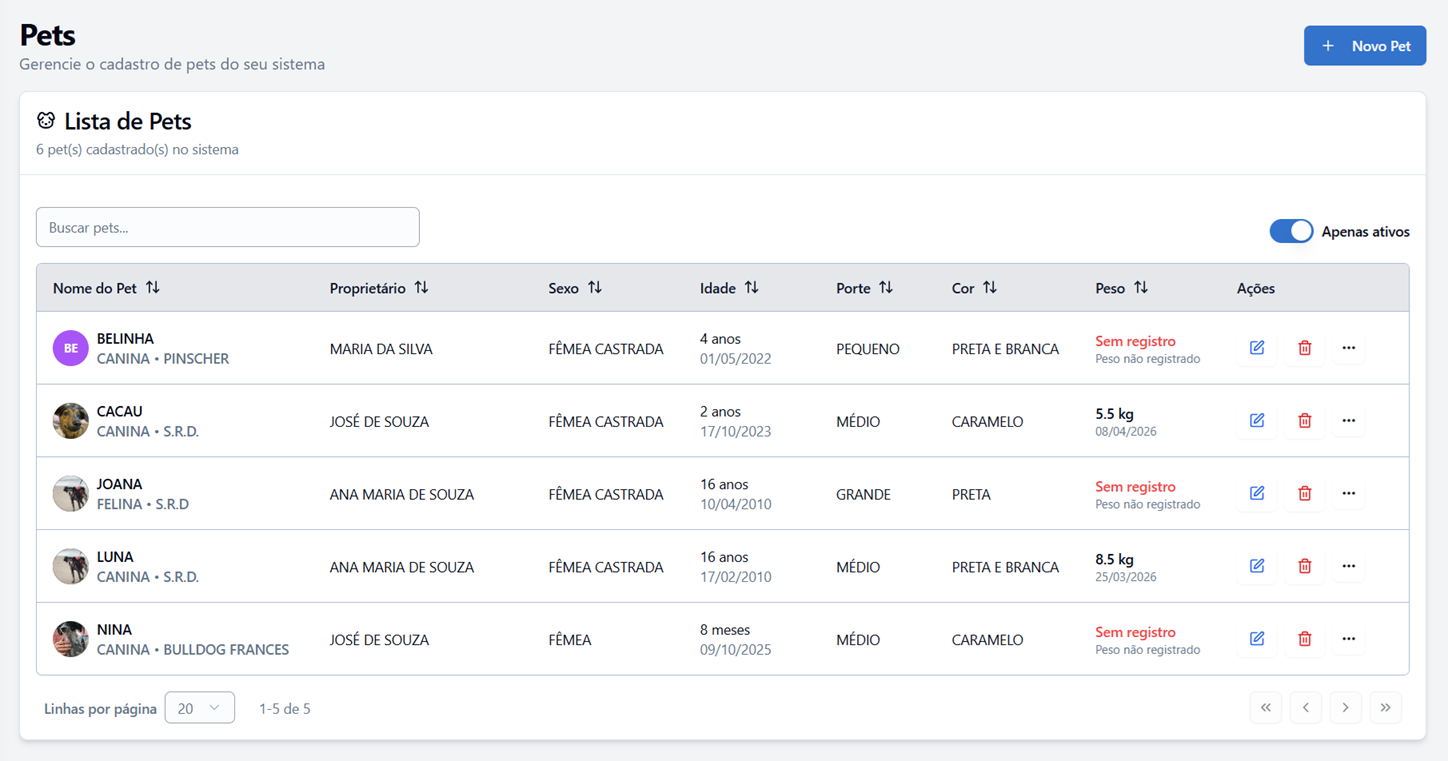The image size is (1448, 761).
Task: Edit the BELINHA pet record
Action: coord(1257,348)
